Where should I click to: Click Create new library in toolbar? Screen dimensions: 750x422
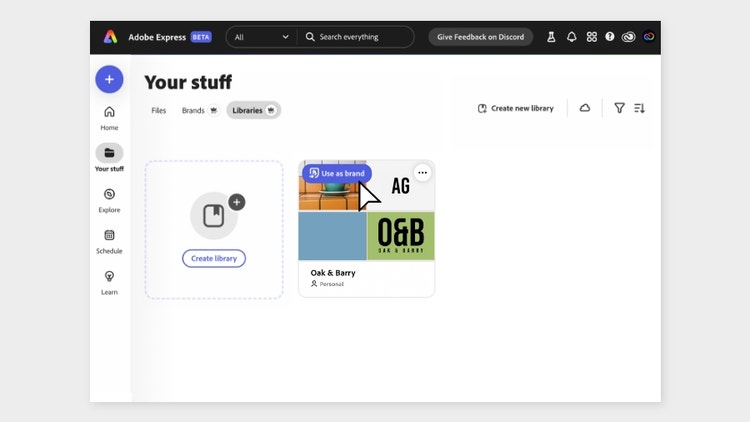516,108
